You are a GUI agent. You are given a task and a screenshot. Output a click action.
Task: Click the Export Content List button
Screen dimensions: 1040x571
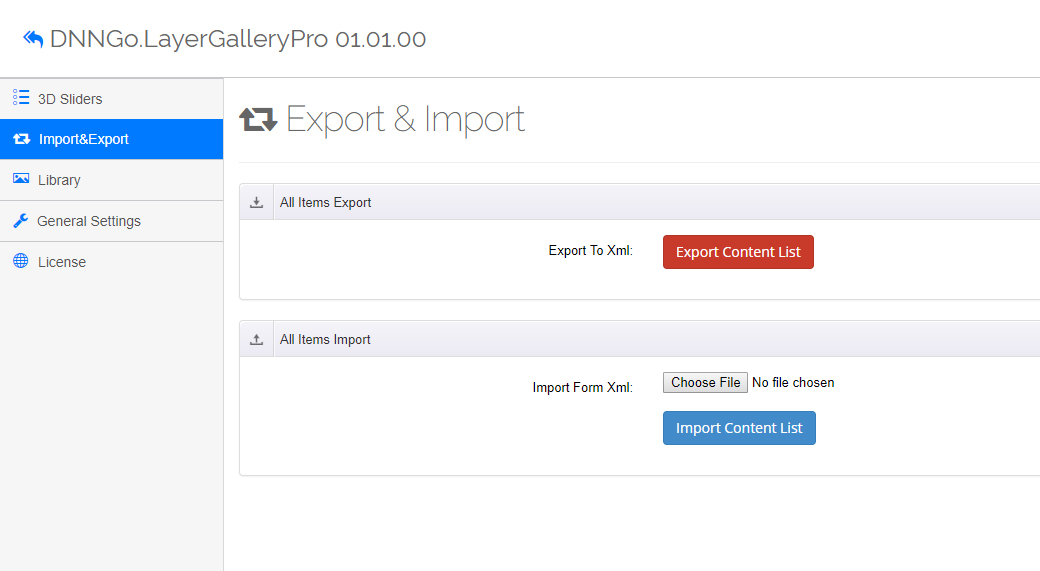(x=738, y=252)
